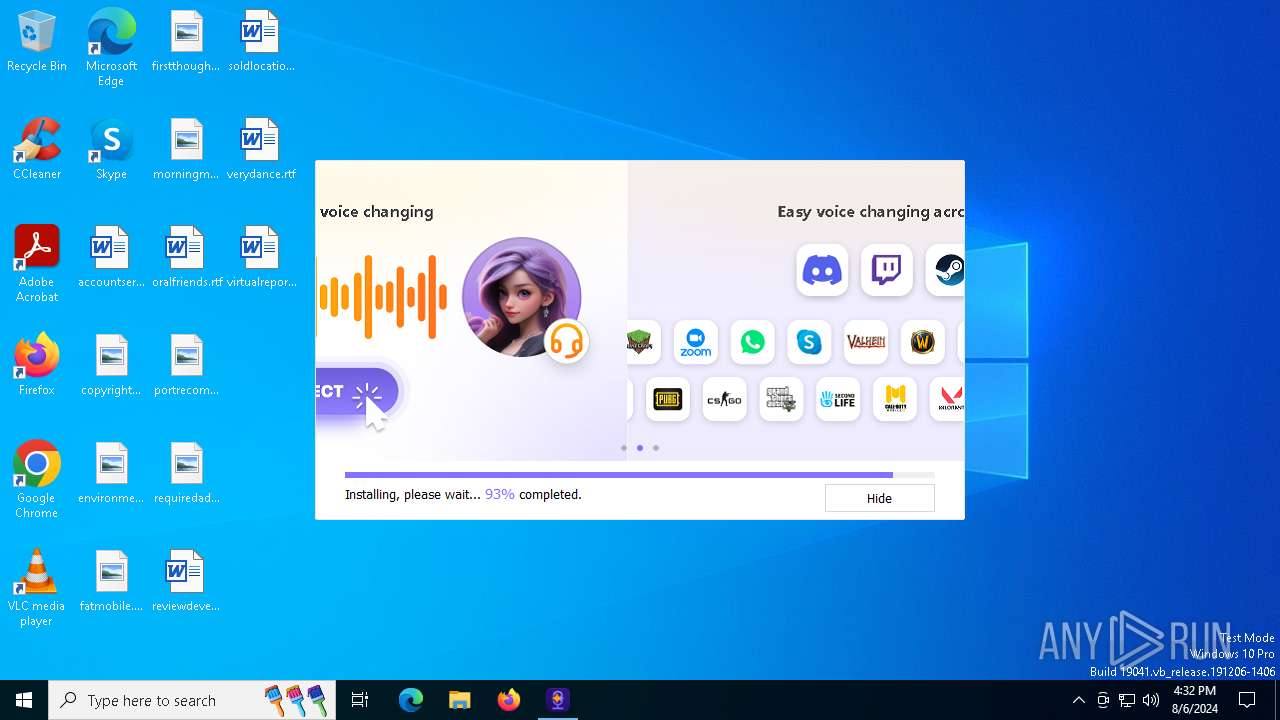
Task: Select the fatmobile... image file on desktop
Action: click(x=111, y=582)
